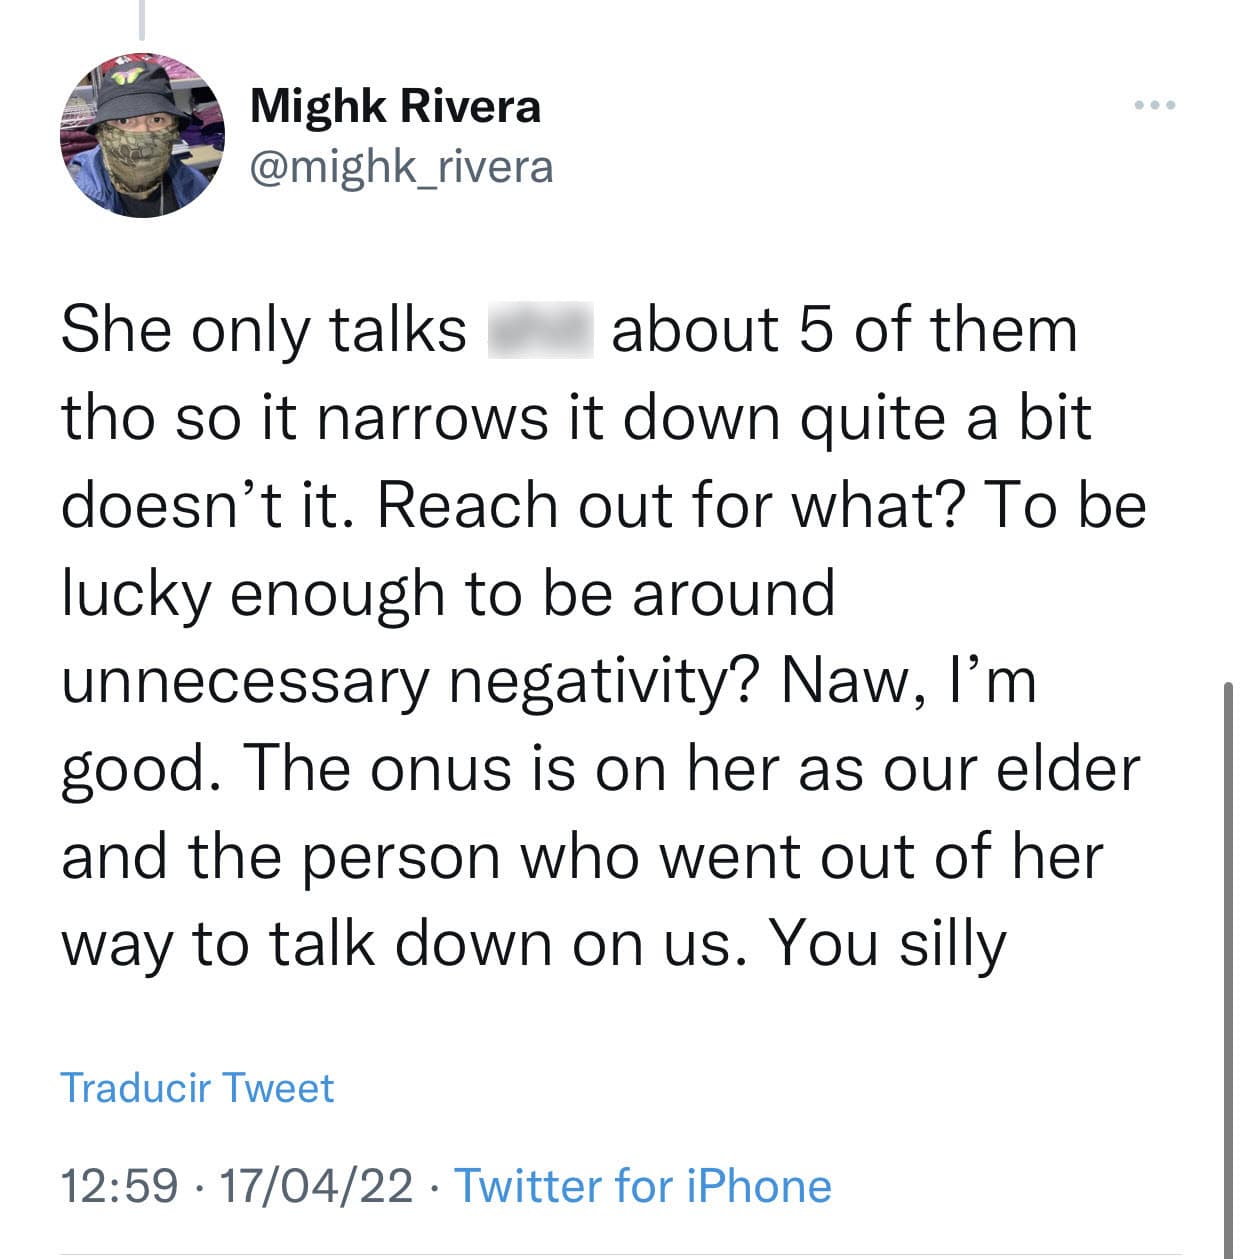Viewport: 1242px width, 1259px height.
Task: Open the Twitter for iPhone source link
Action: click(x=643, y=1185)
